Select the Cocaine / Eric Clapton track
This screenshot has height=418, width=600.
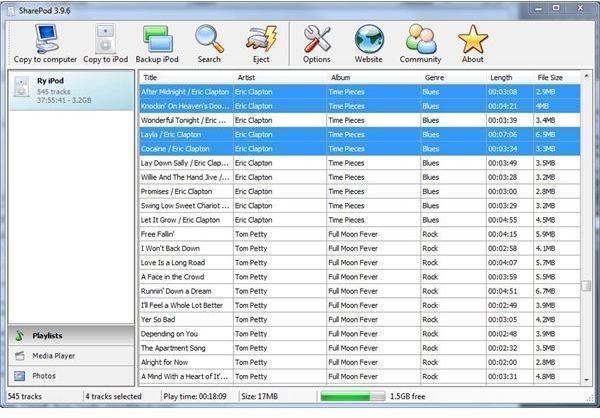[360, 149]
